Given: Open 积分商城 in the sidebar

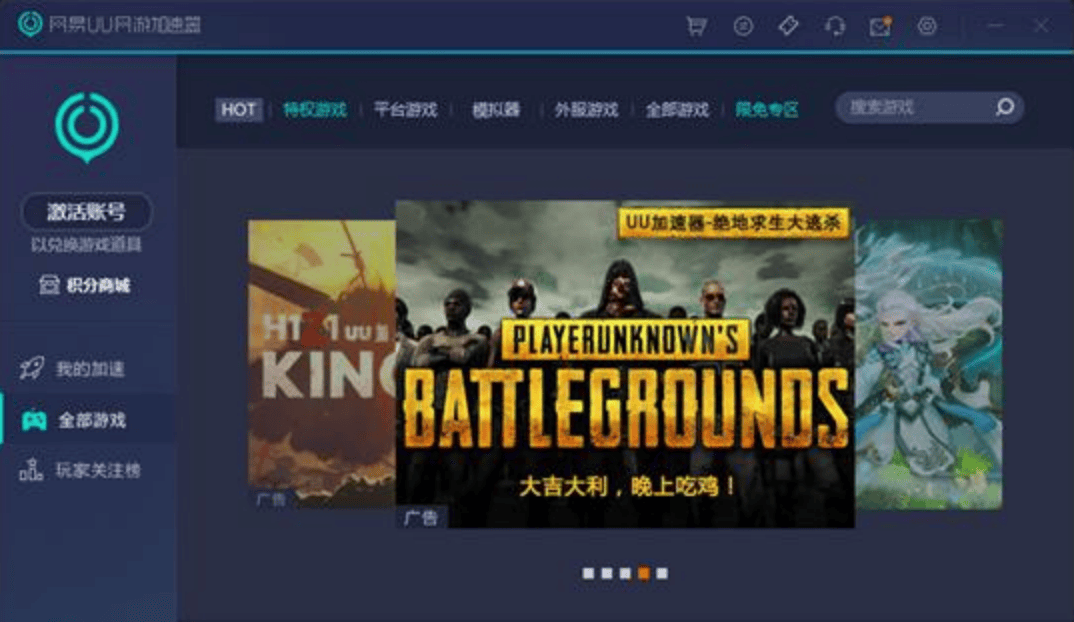Looking at the screenshot, I should 86,285.
